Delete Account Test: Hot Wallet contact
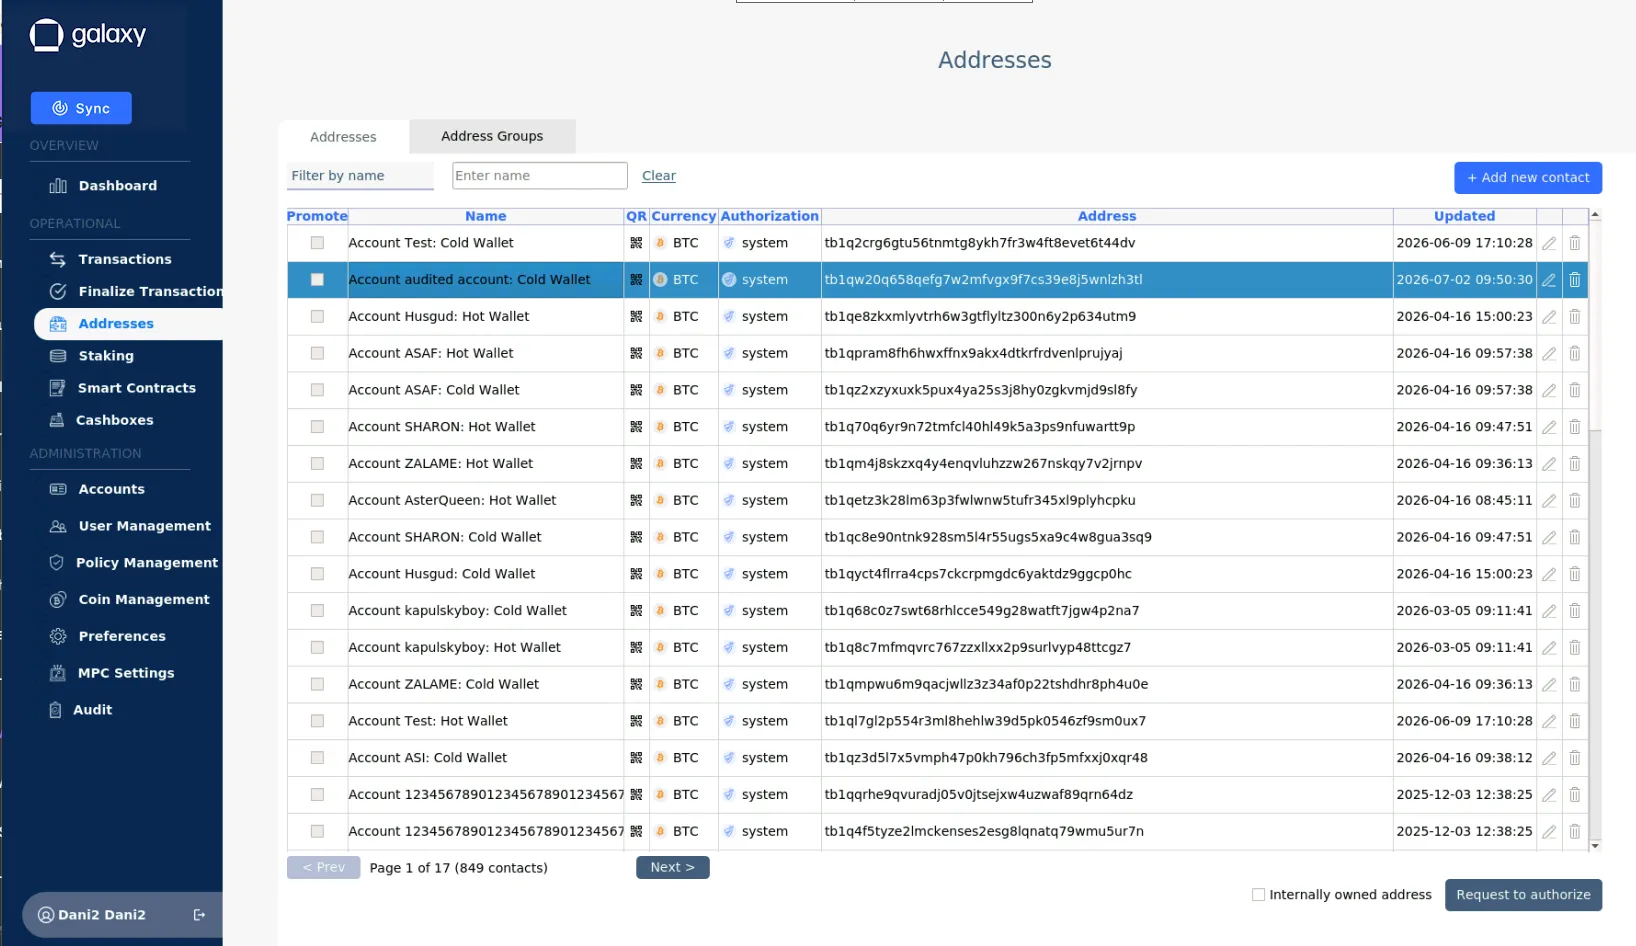 (1575, 721)
